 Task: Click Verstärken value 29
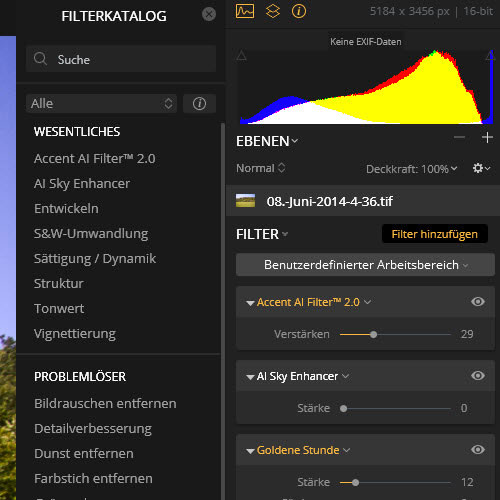[467, 334]
